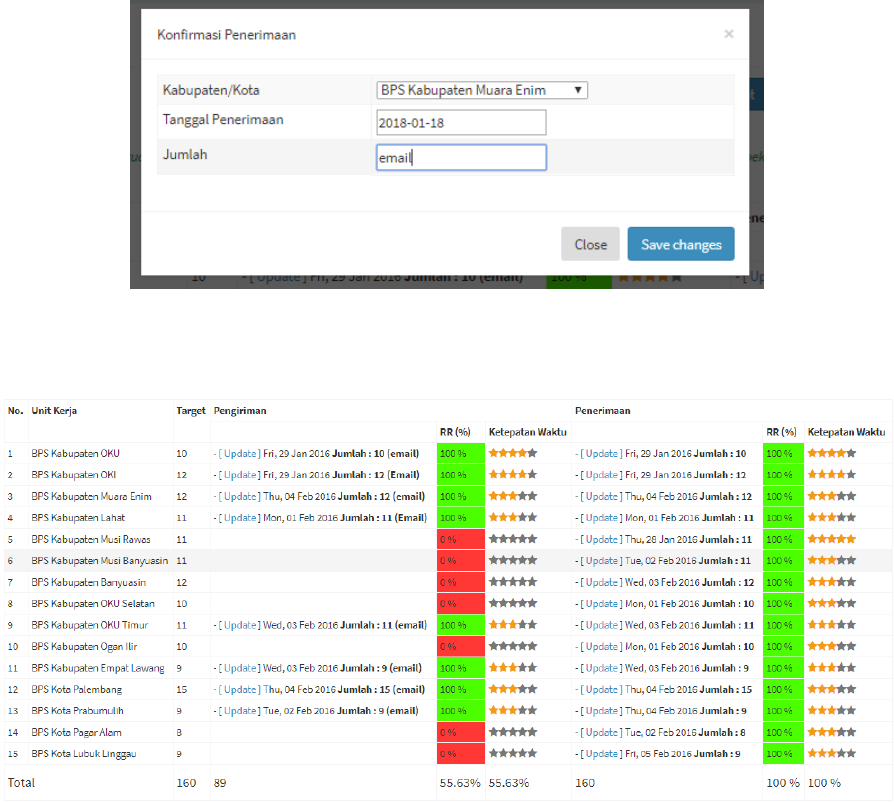Click green Penerimaan RR cell for BPS Kota Pagar Alam

pos(783,732)
